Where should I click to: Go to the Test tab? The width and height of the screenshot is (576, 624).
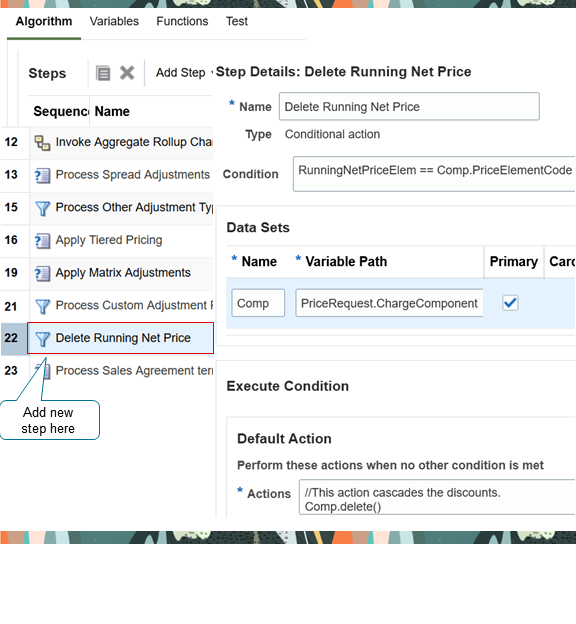[x=237, y=21]
